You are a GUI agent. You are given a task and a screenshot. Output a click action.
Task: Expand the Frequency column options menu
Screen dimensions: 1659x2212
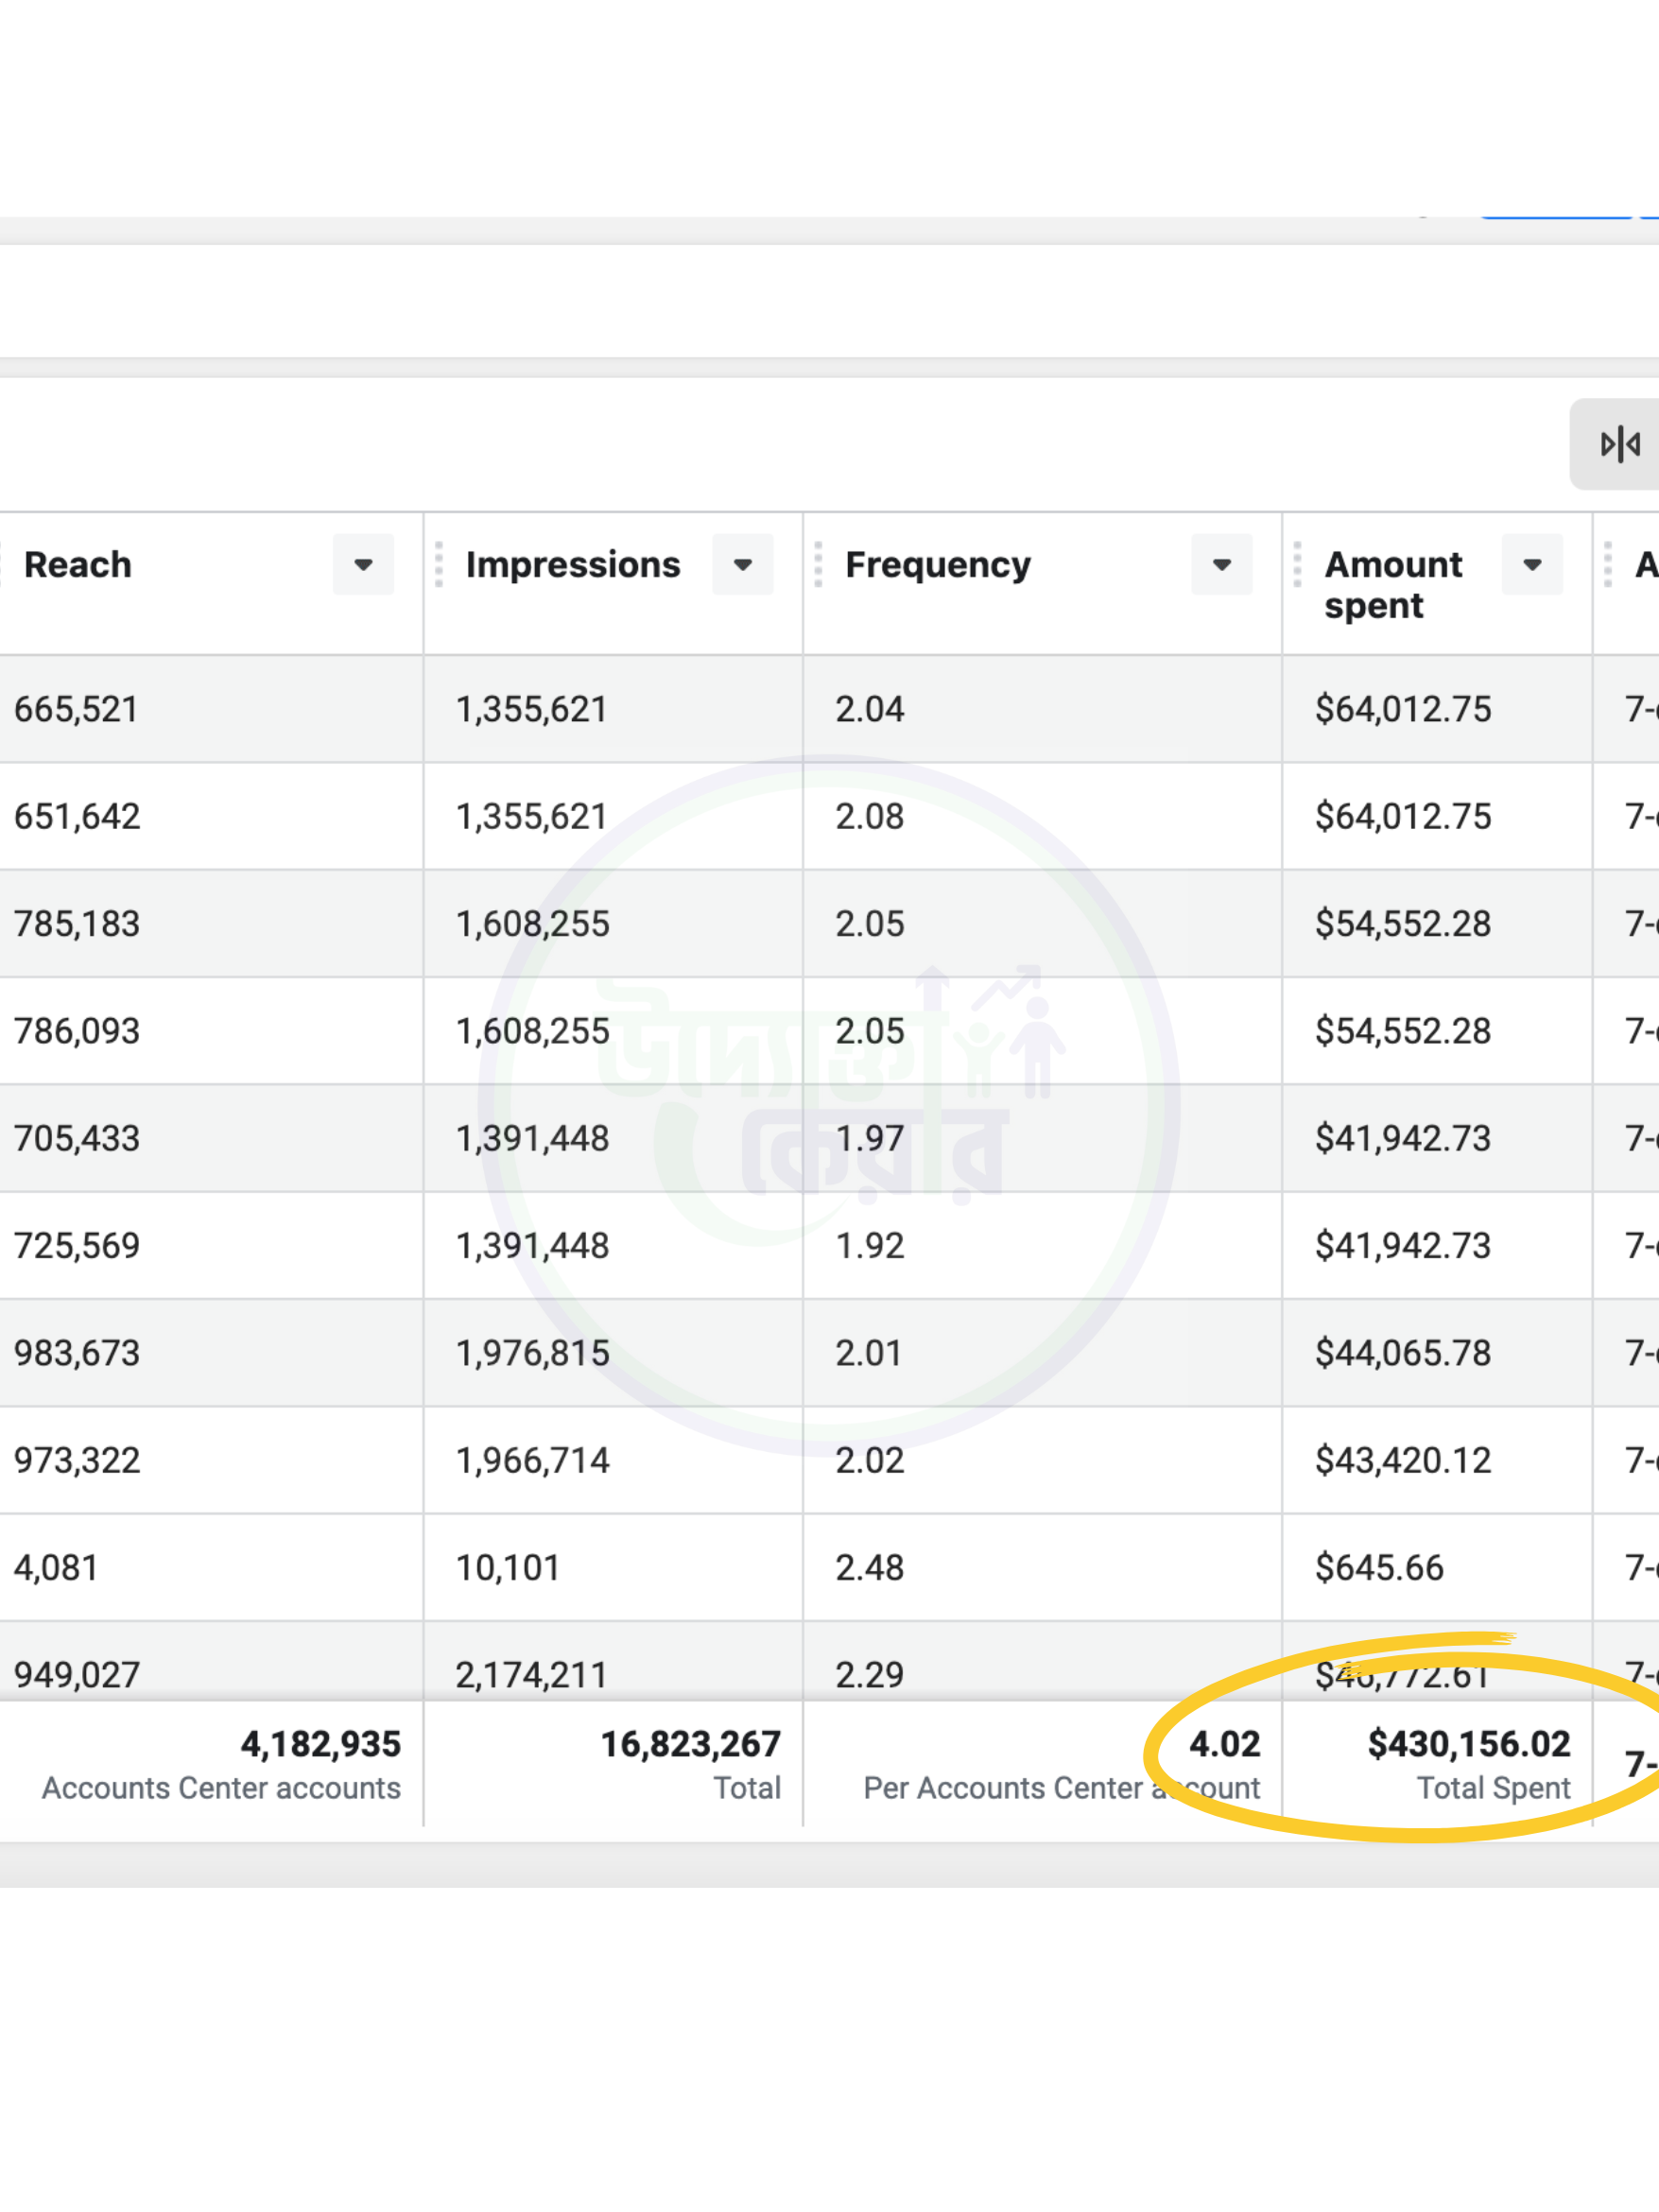1221,565
